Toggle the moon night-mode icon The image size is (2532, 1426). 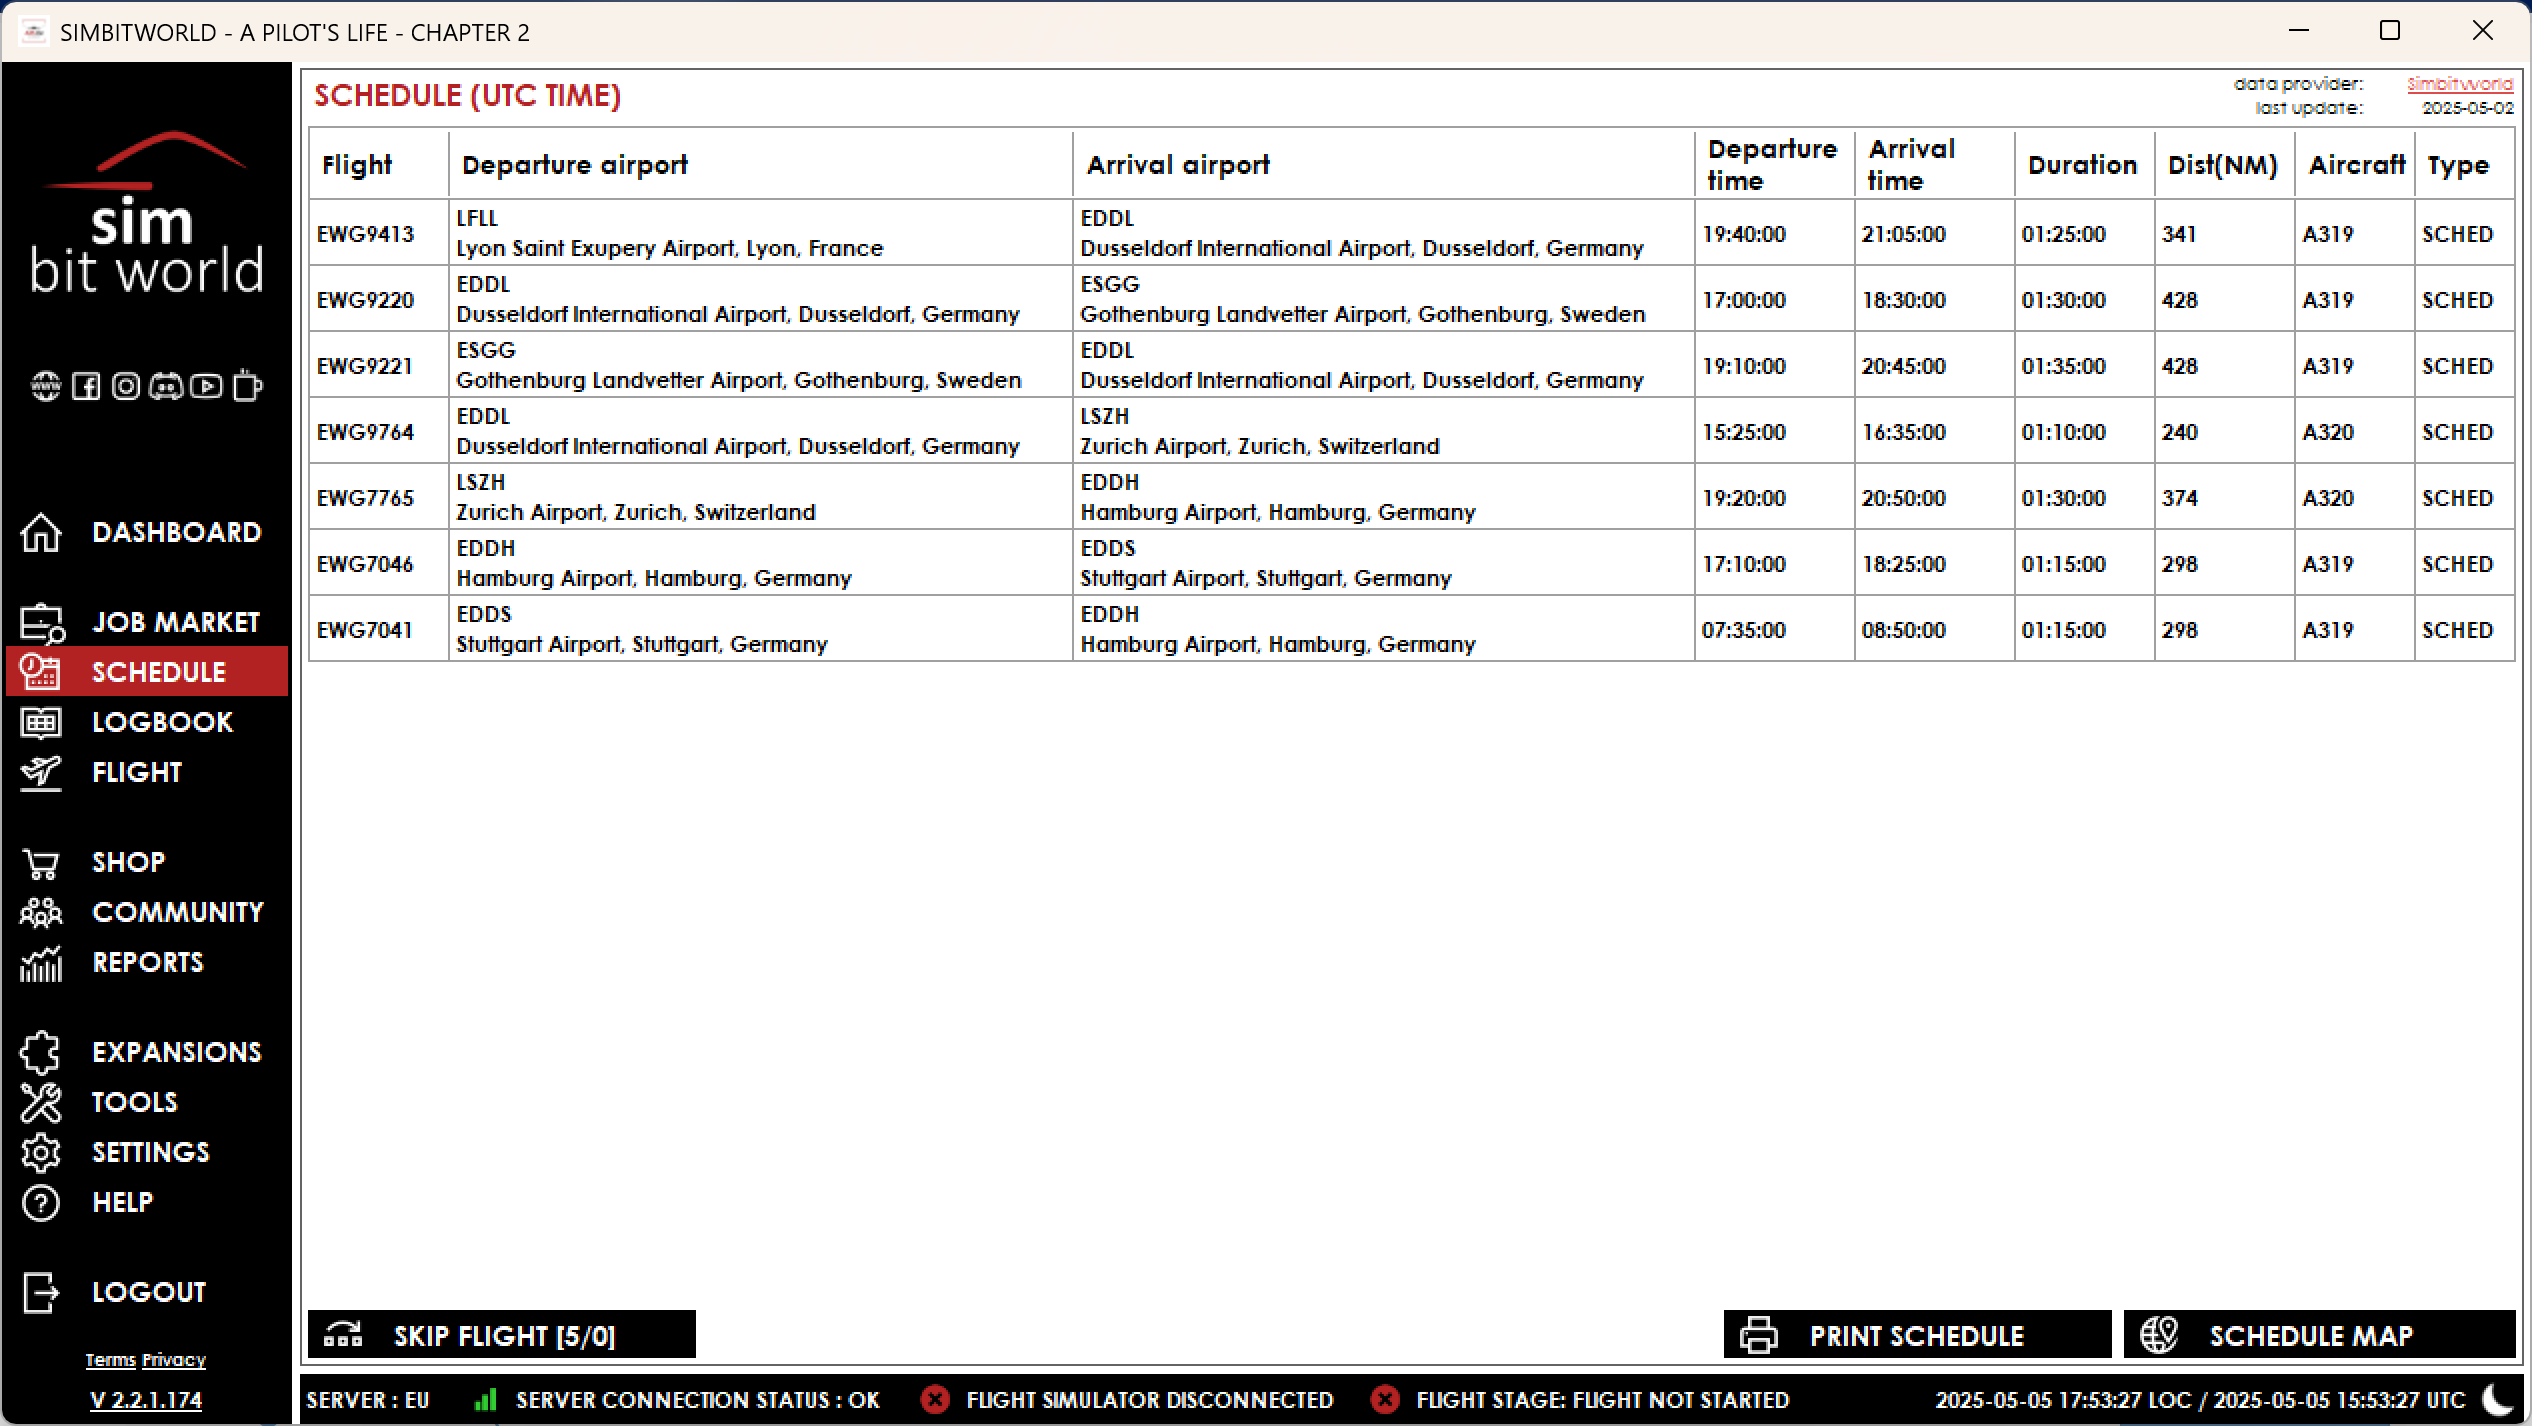(x=2497, y=1400)
